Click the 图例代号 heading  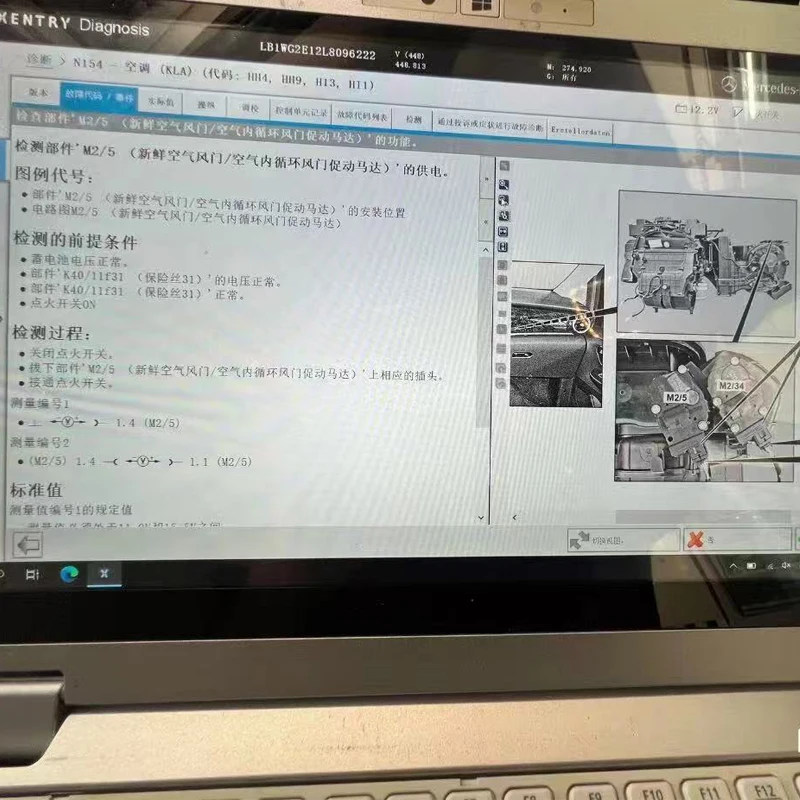[x=54, y=175]
